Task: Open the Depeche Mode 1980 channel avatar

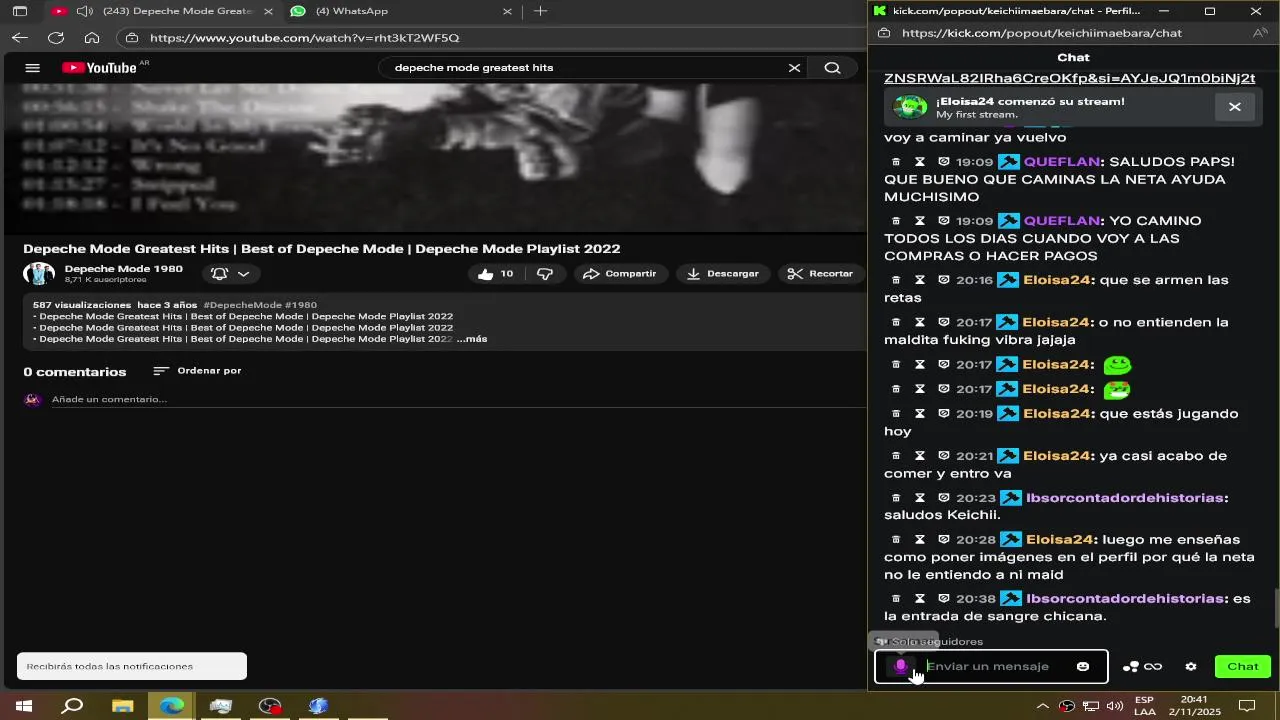Action: [x=39, y=273]
